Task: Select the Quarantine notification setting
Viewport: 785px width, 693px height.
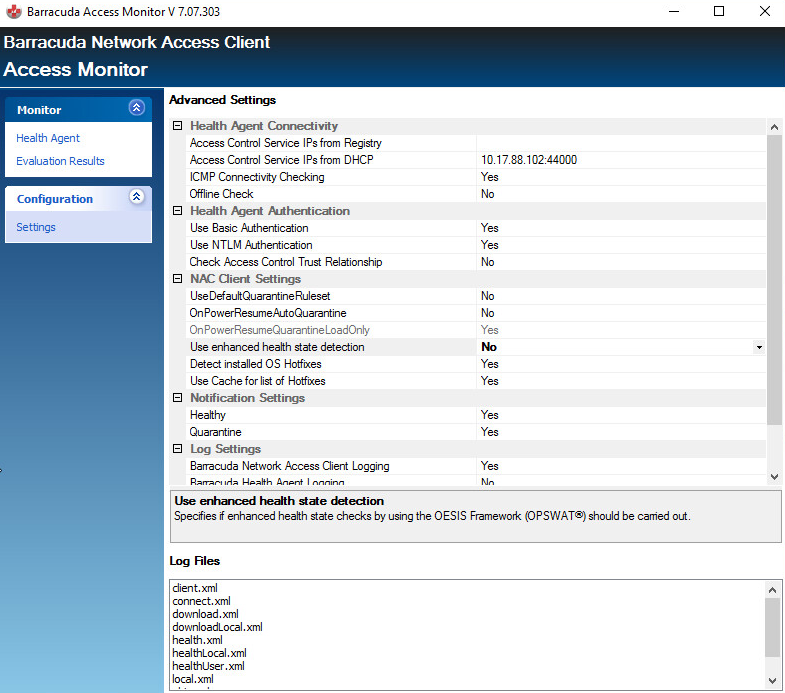Action: [475, 433]
